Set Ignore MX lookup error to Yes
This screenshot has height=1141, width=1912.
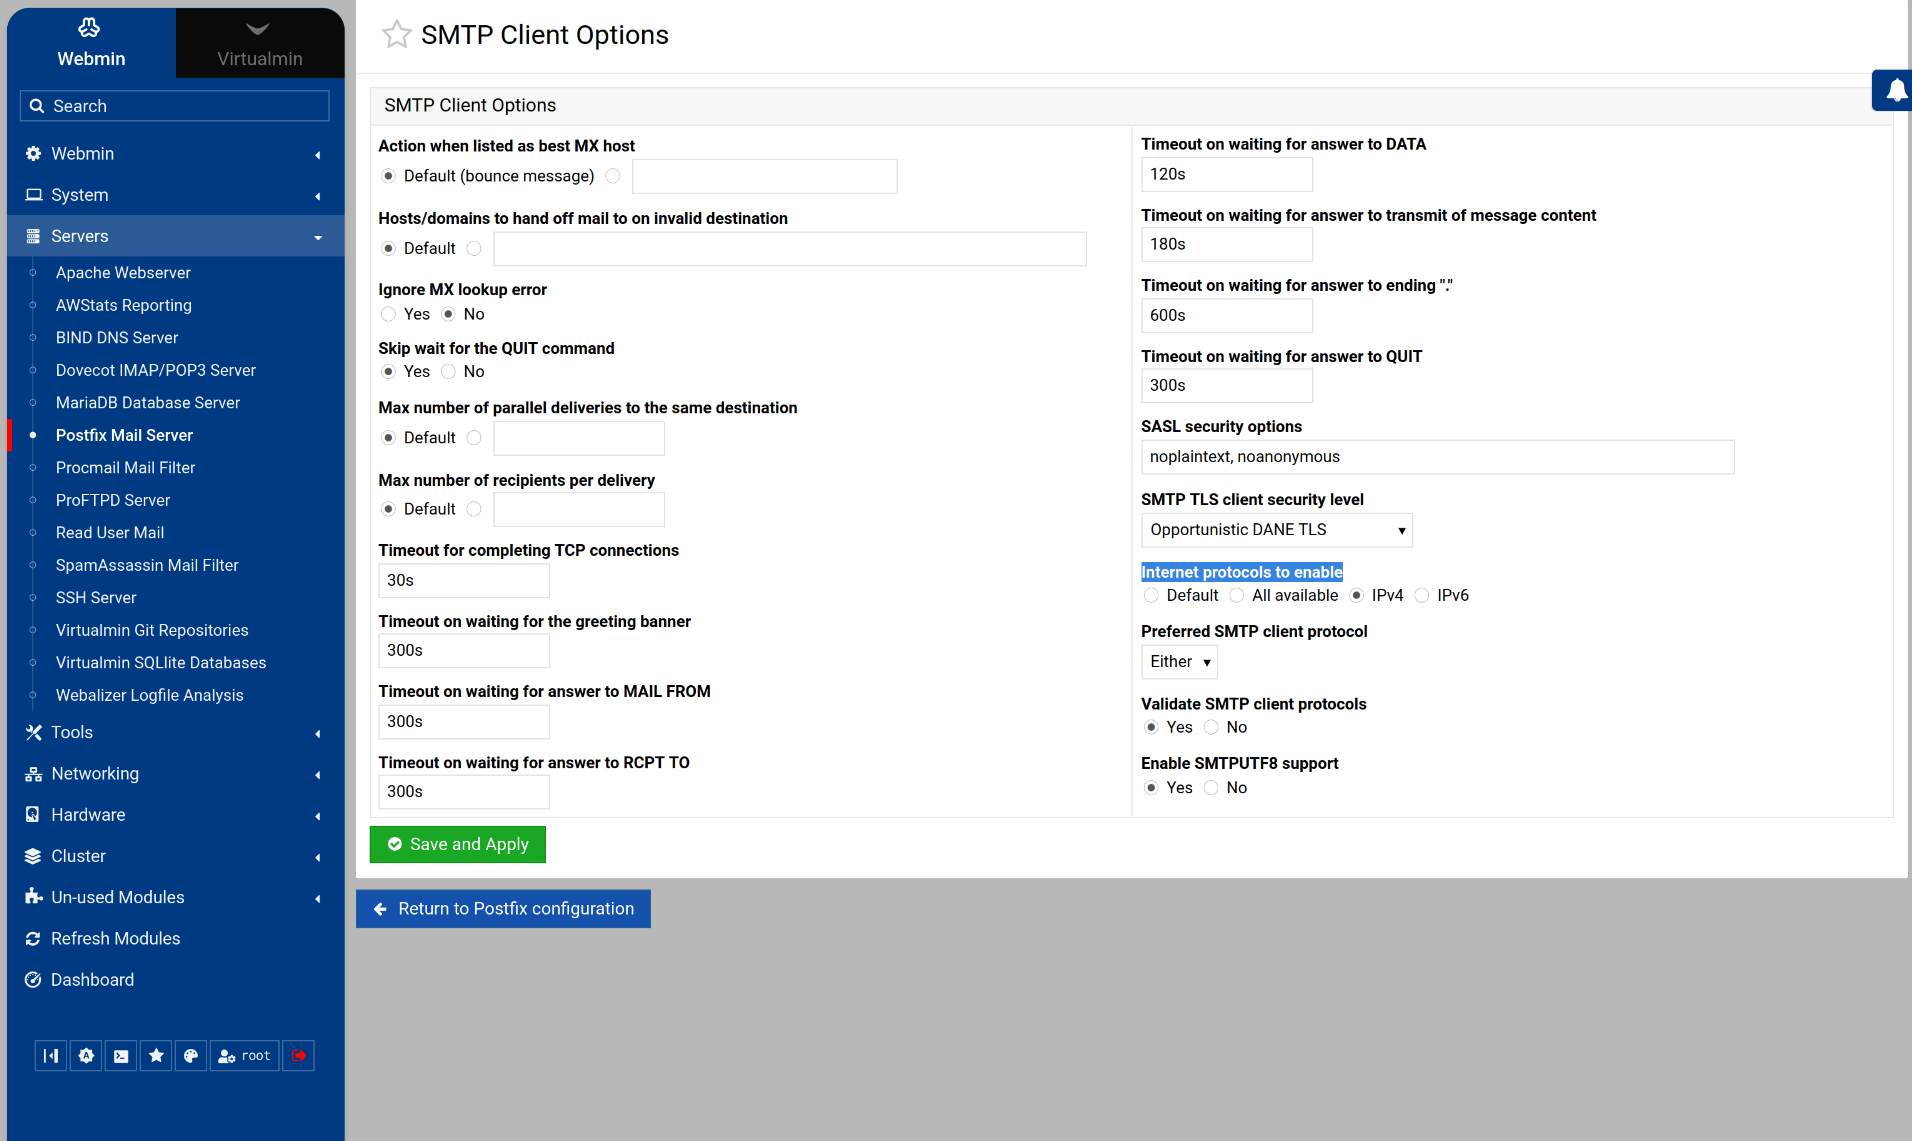click(x=389, y=315)
